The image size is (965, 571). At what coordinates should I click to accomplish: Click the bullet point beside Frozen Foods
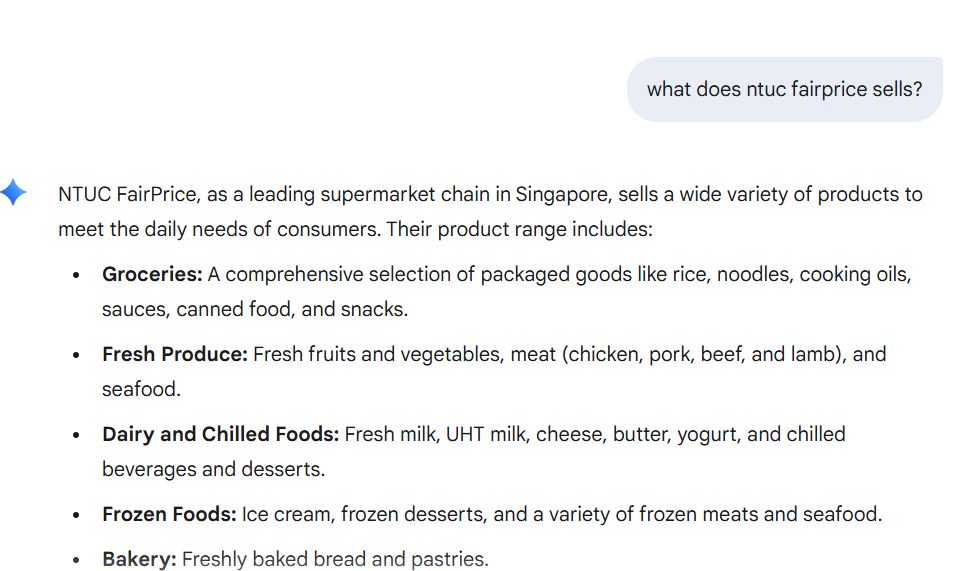click(76, 515)
